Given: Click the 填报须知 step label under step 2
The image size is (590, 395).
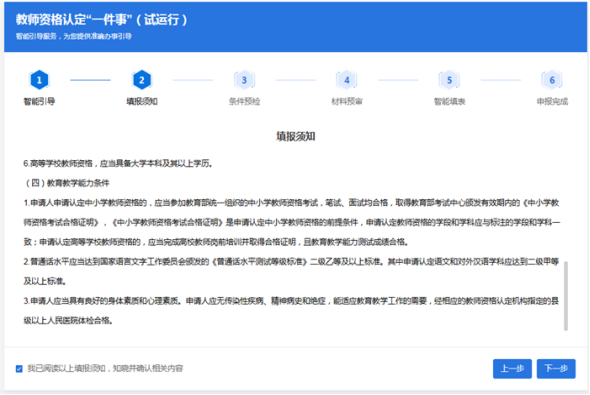Looking at the screenshot, I should point(142,102).
